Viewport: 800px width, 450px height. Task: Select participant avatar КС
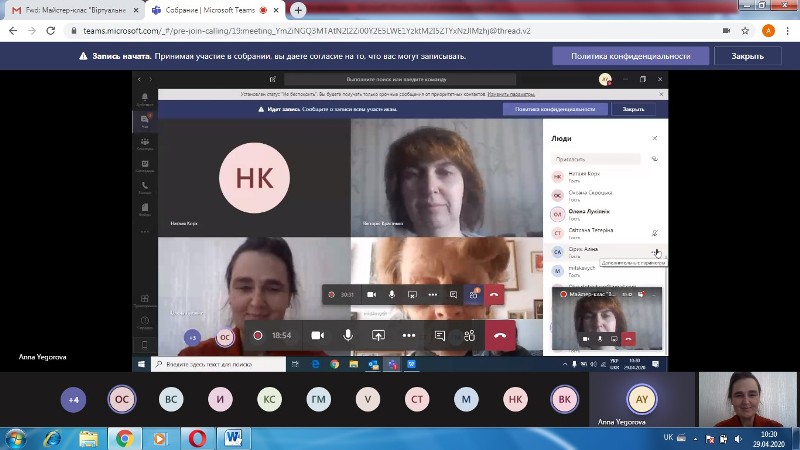coord(269,399)
